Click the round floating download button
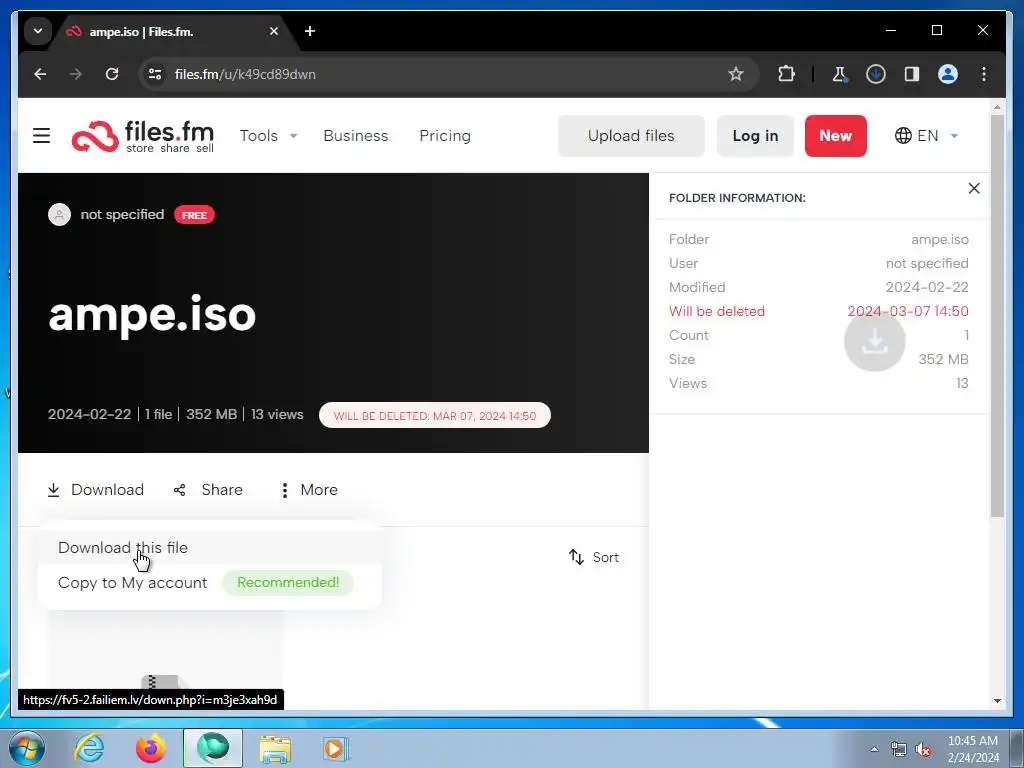This screenshot has height=768, width=1024. pyautogui.click(x=874, y=341)
